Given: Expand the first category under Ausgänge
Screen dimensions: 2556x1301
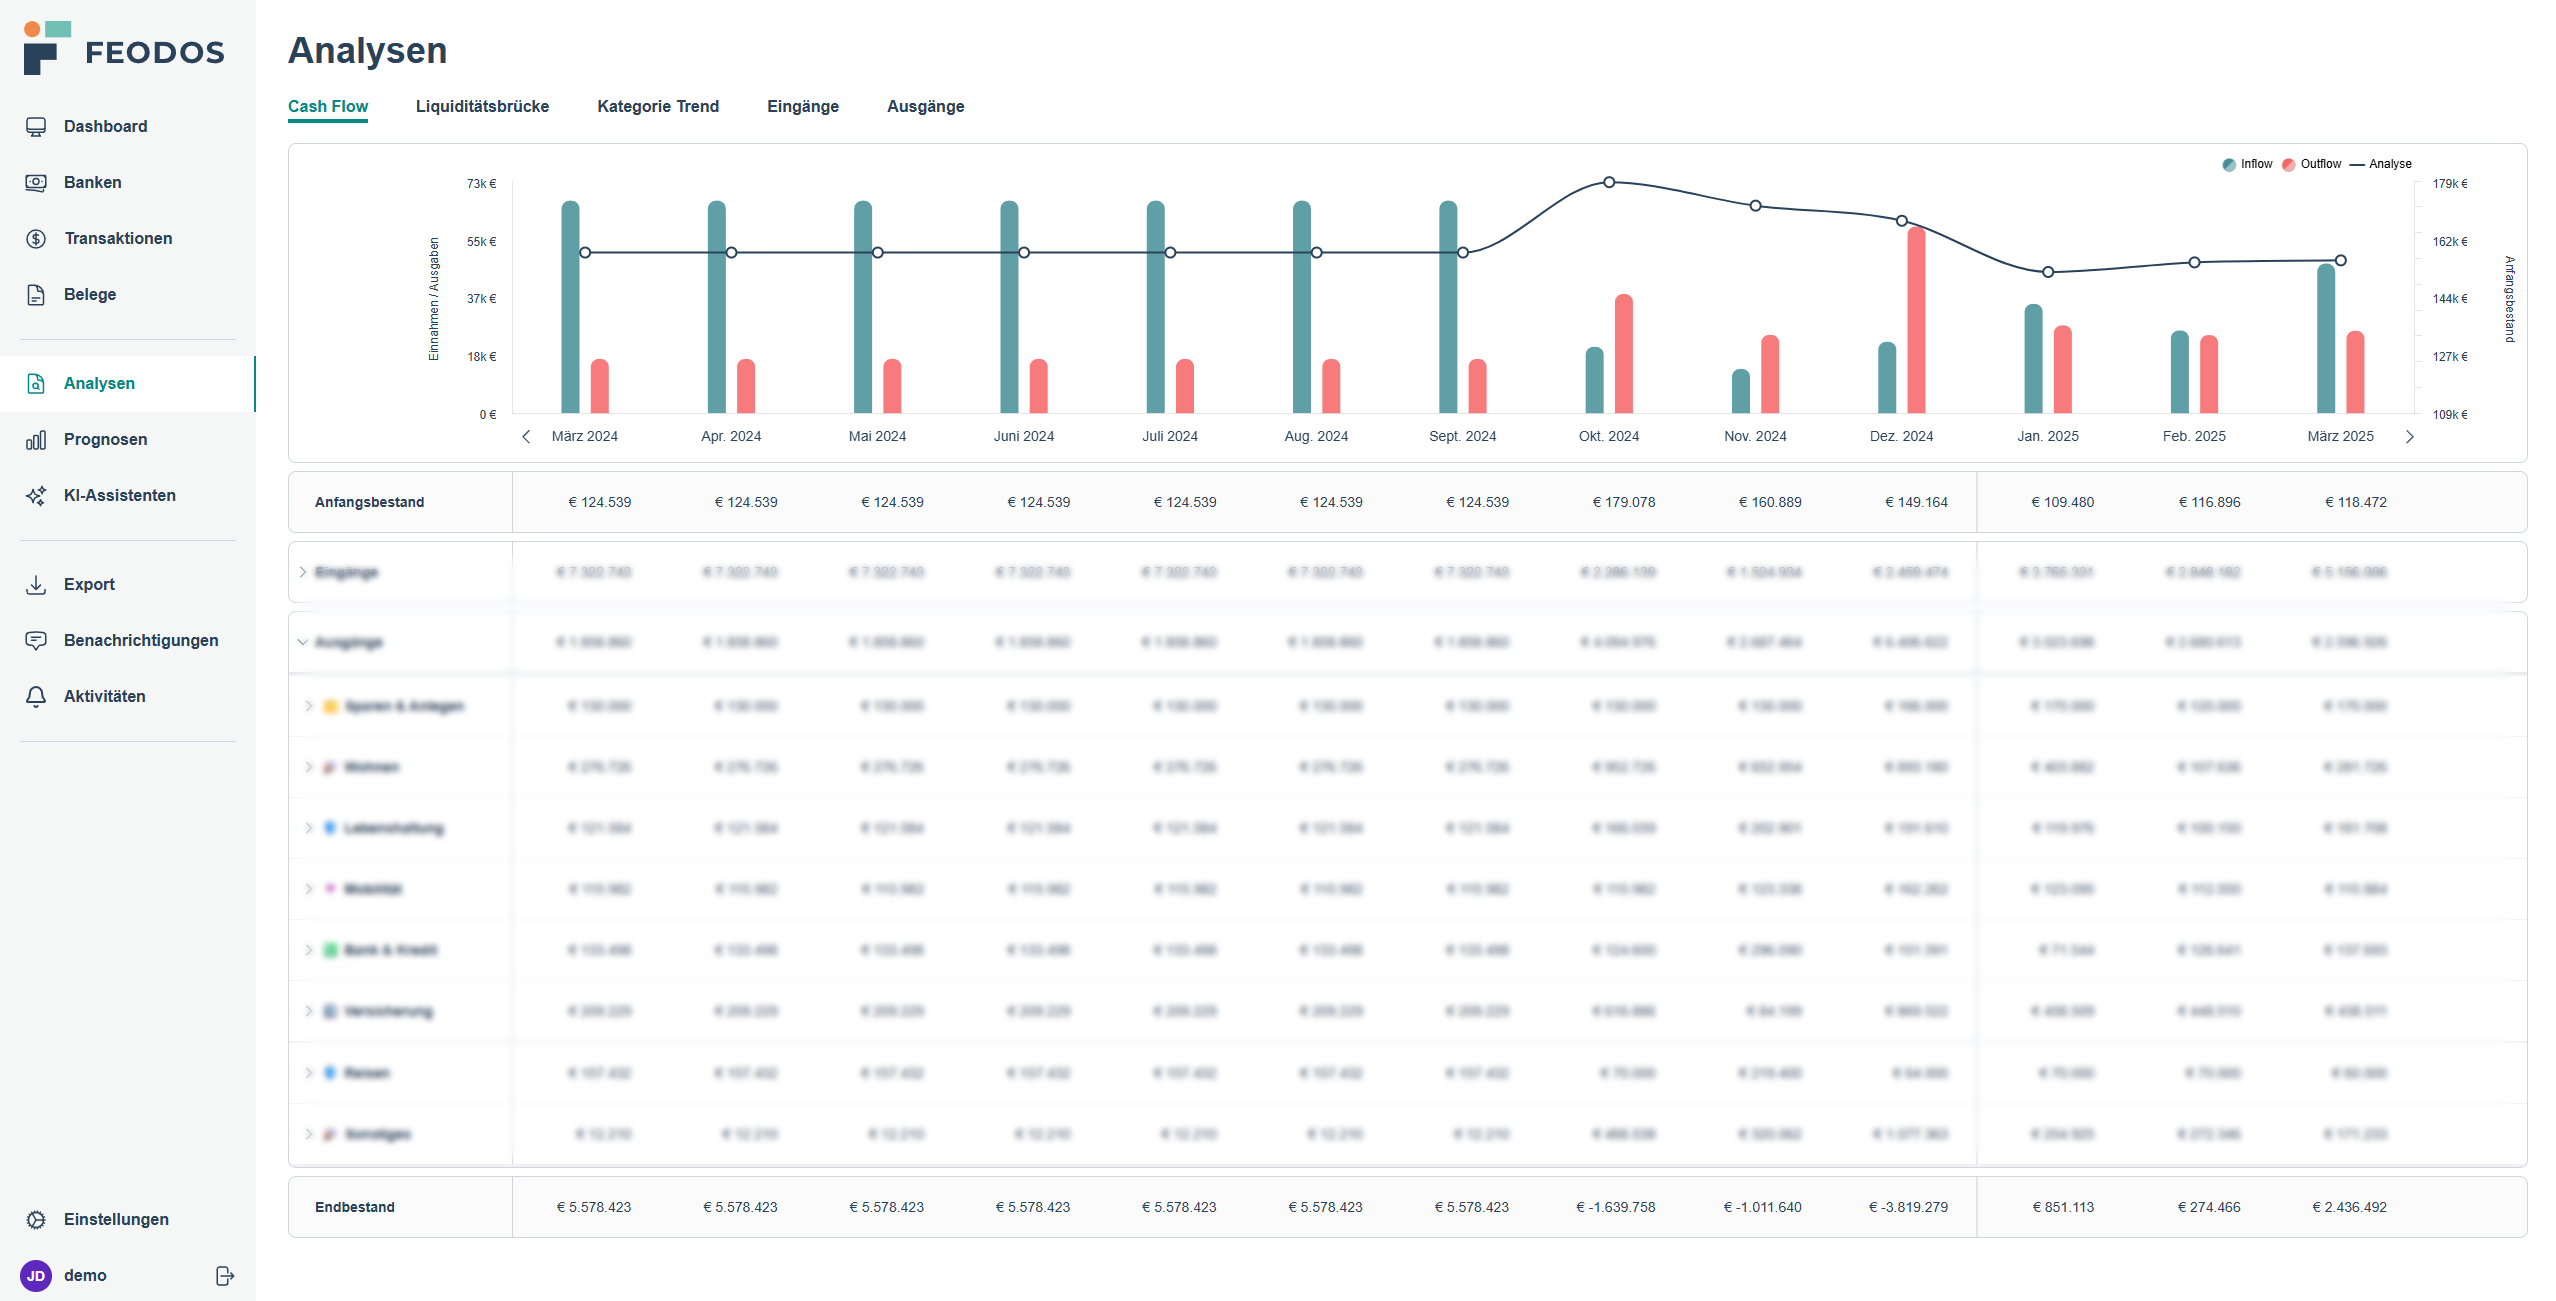Looking at the screenshot, I should tap(309, 706).
